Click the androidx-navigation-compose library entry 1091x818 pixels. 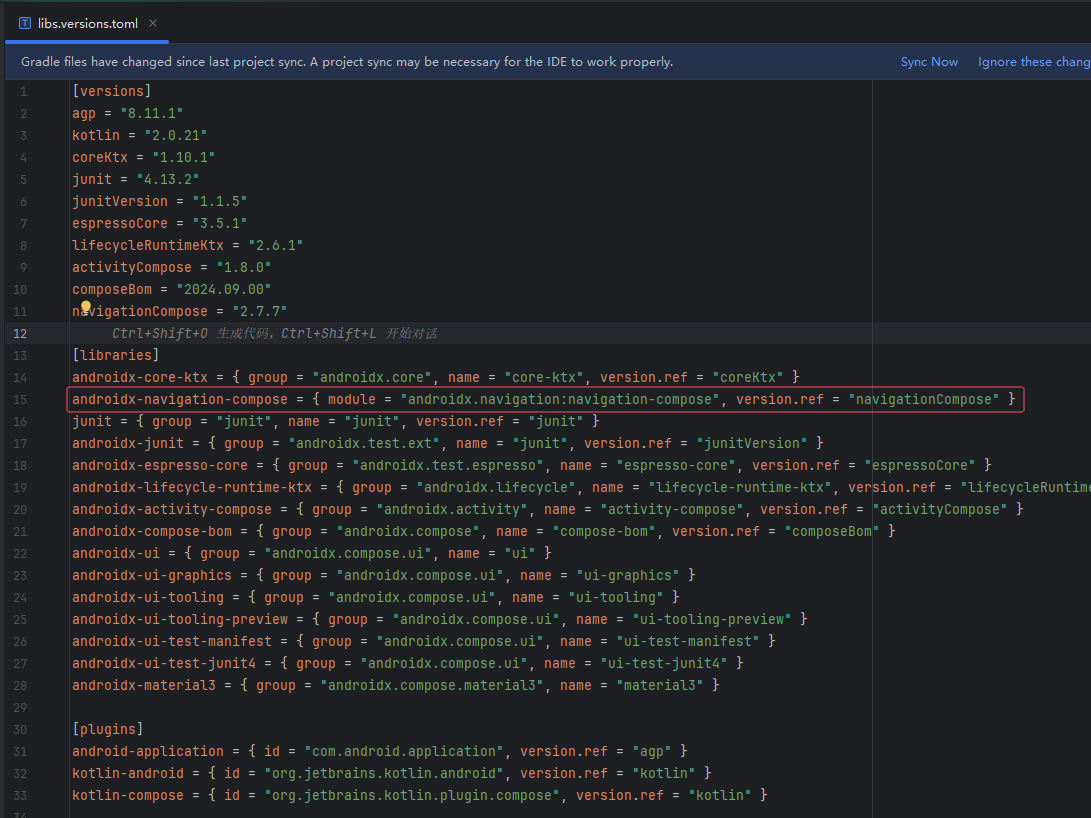(543, 399)
